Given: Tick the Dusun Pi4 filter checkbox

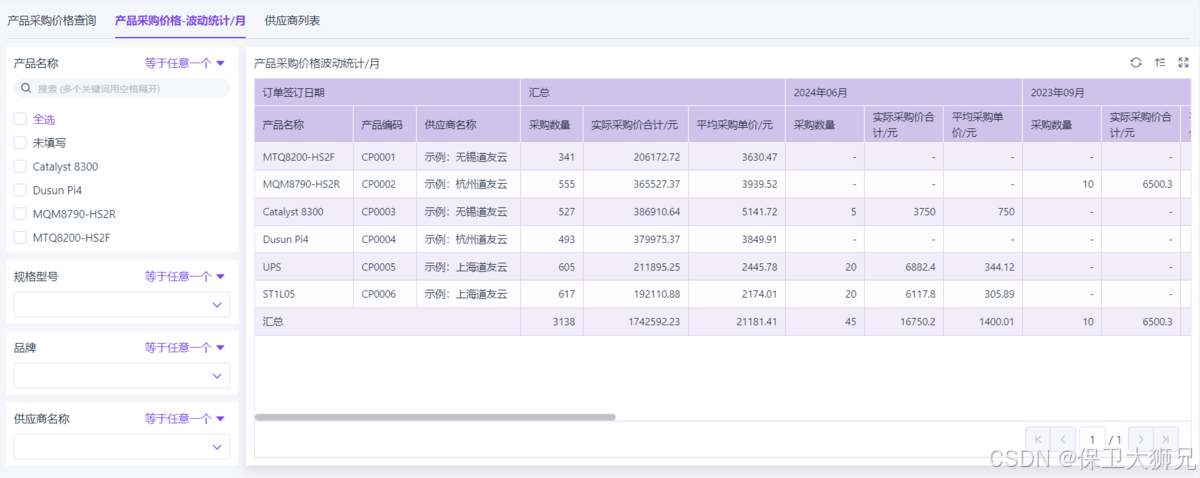Looking at the screenshot, I should [20, 190].
